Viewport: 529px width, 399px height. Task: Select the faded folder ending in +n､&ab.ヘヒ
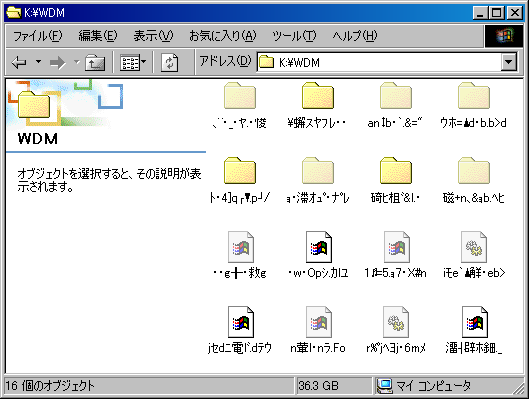[x=473, y=180]
